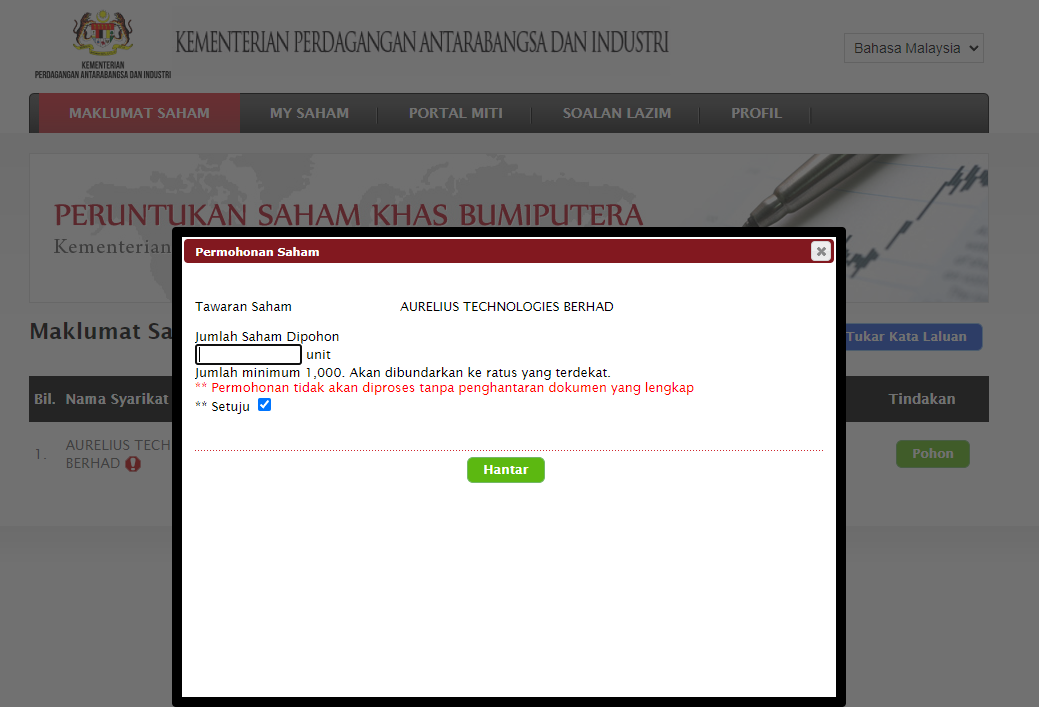Go to PORTAL MITI in navigation
Screen dimensions: 1039x707
(455, 113)
